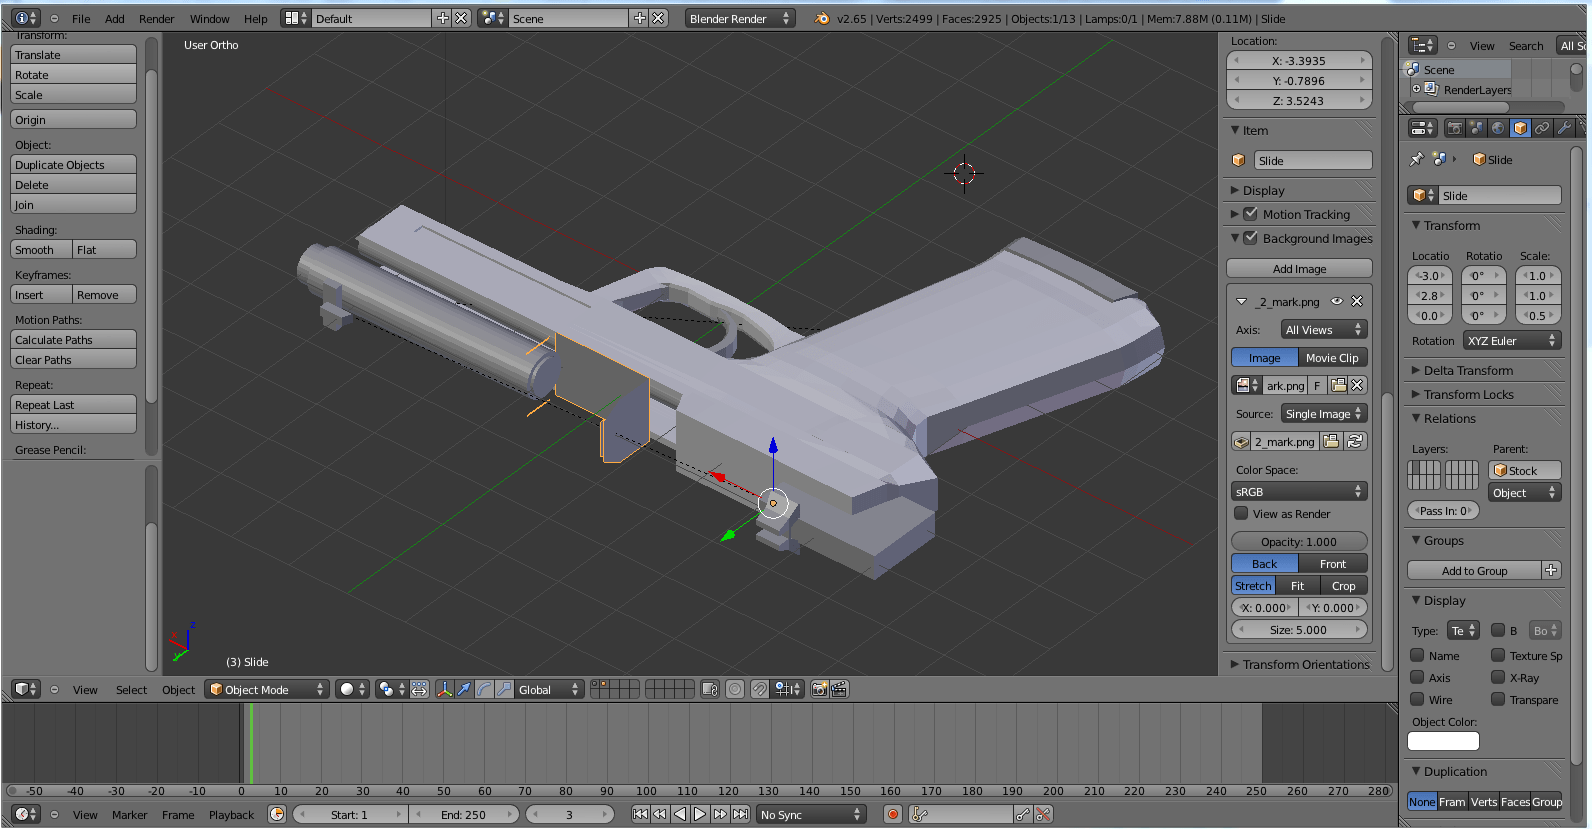This screenshot has height=829, width=1592.
Task: Expand the RenderLayers tree item
Action: 1416,89
